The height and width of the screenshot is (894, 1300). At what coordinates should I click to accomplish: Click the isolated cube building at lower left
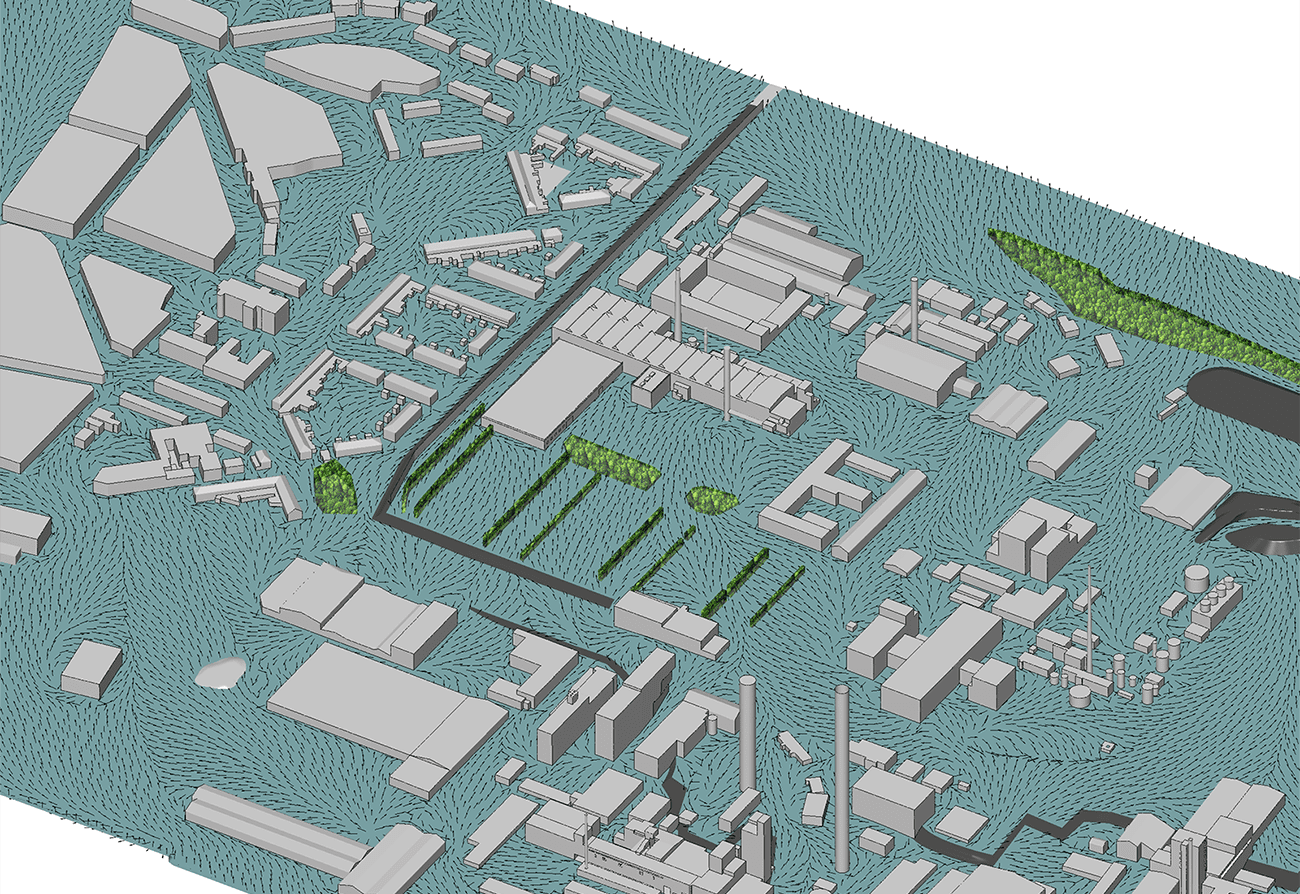click(91, 668)
